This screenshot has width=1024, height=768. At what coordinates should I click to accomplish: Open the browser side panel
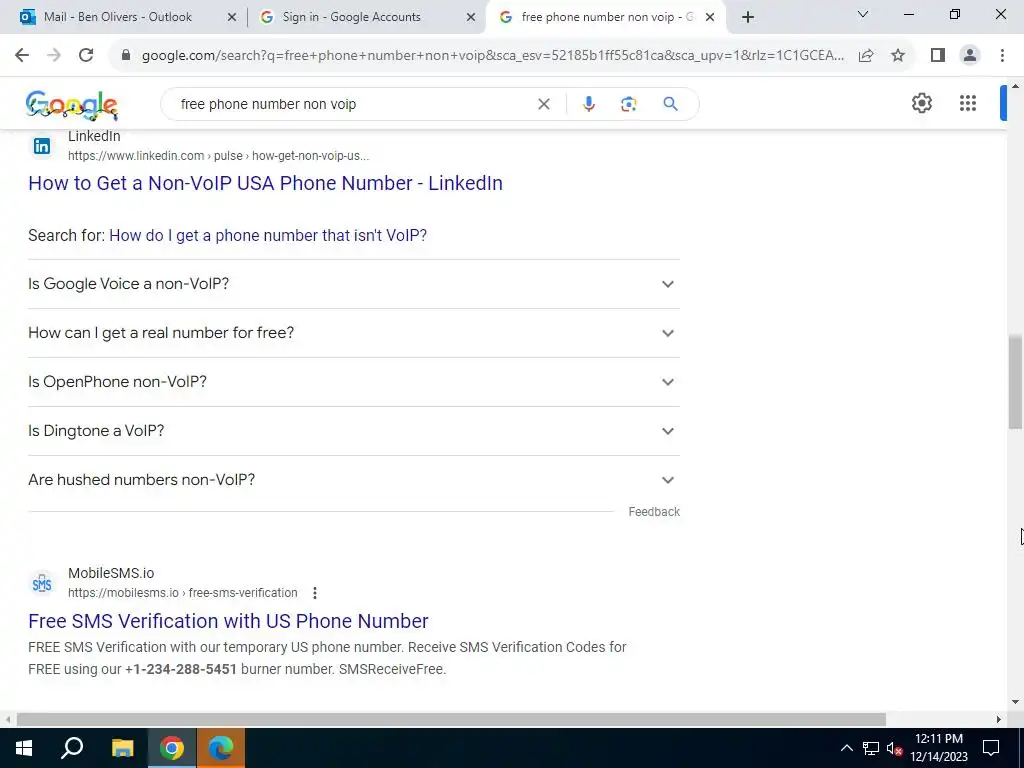click(x=938, y=56)
